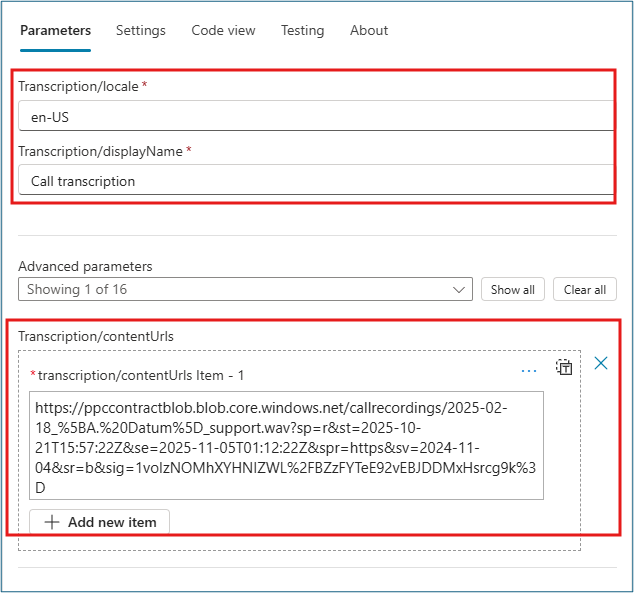Click the Transcription/displayName input field
The image size is (634, 593).
(x=316, y=180)
